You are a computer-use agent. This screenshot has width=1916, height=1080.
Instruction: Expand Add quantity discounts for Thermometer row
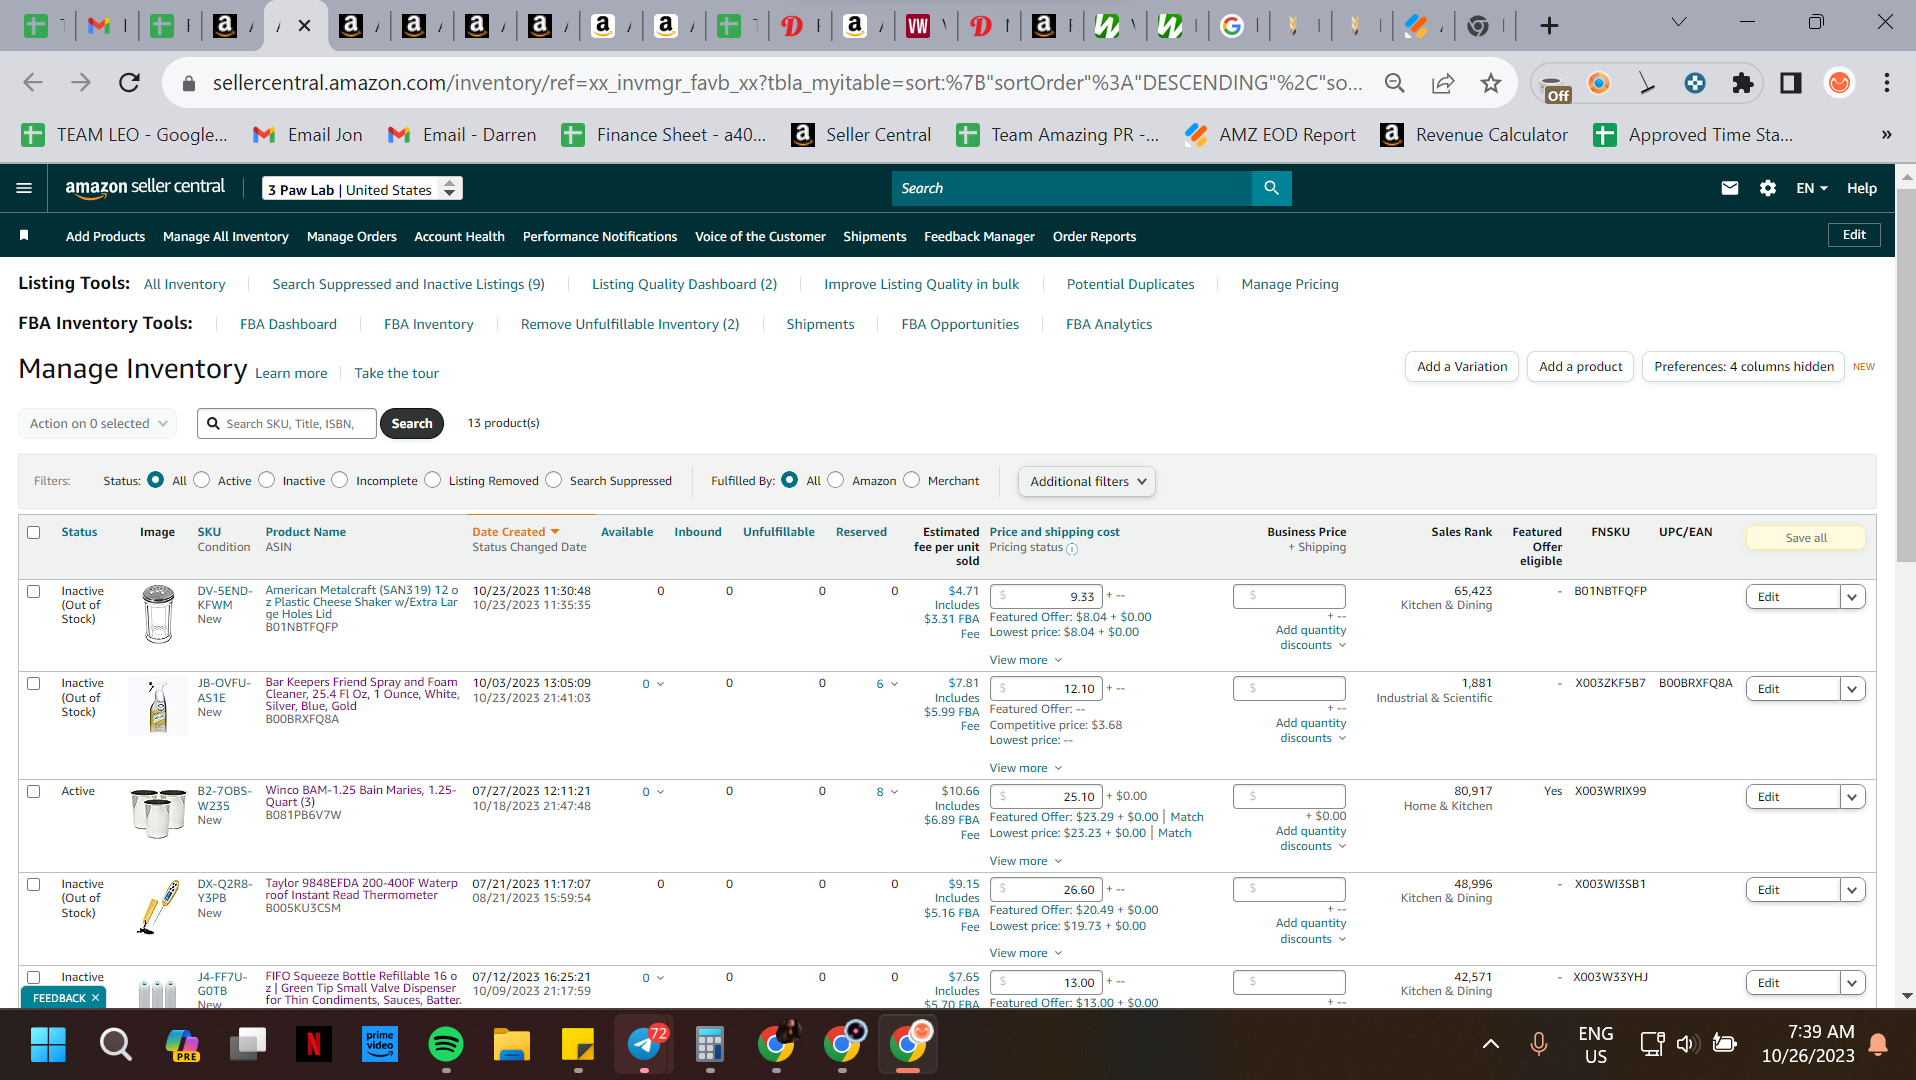[x=1312, y=931]
